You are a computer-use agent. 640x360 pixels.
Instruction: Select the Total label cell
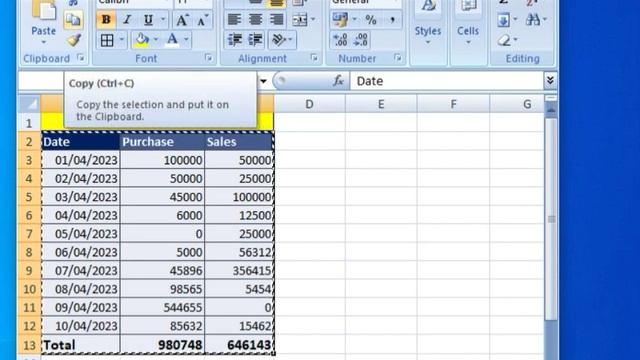81,345
